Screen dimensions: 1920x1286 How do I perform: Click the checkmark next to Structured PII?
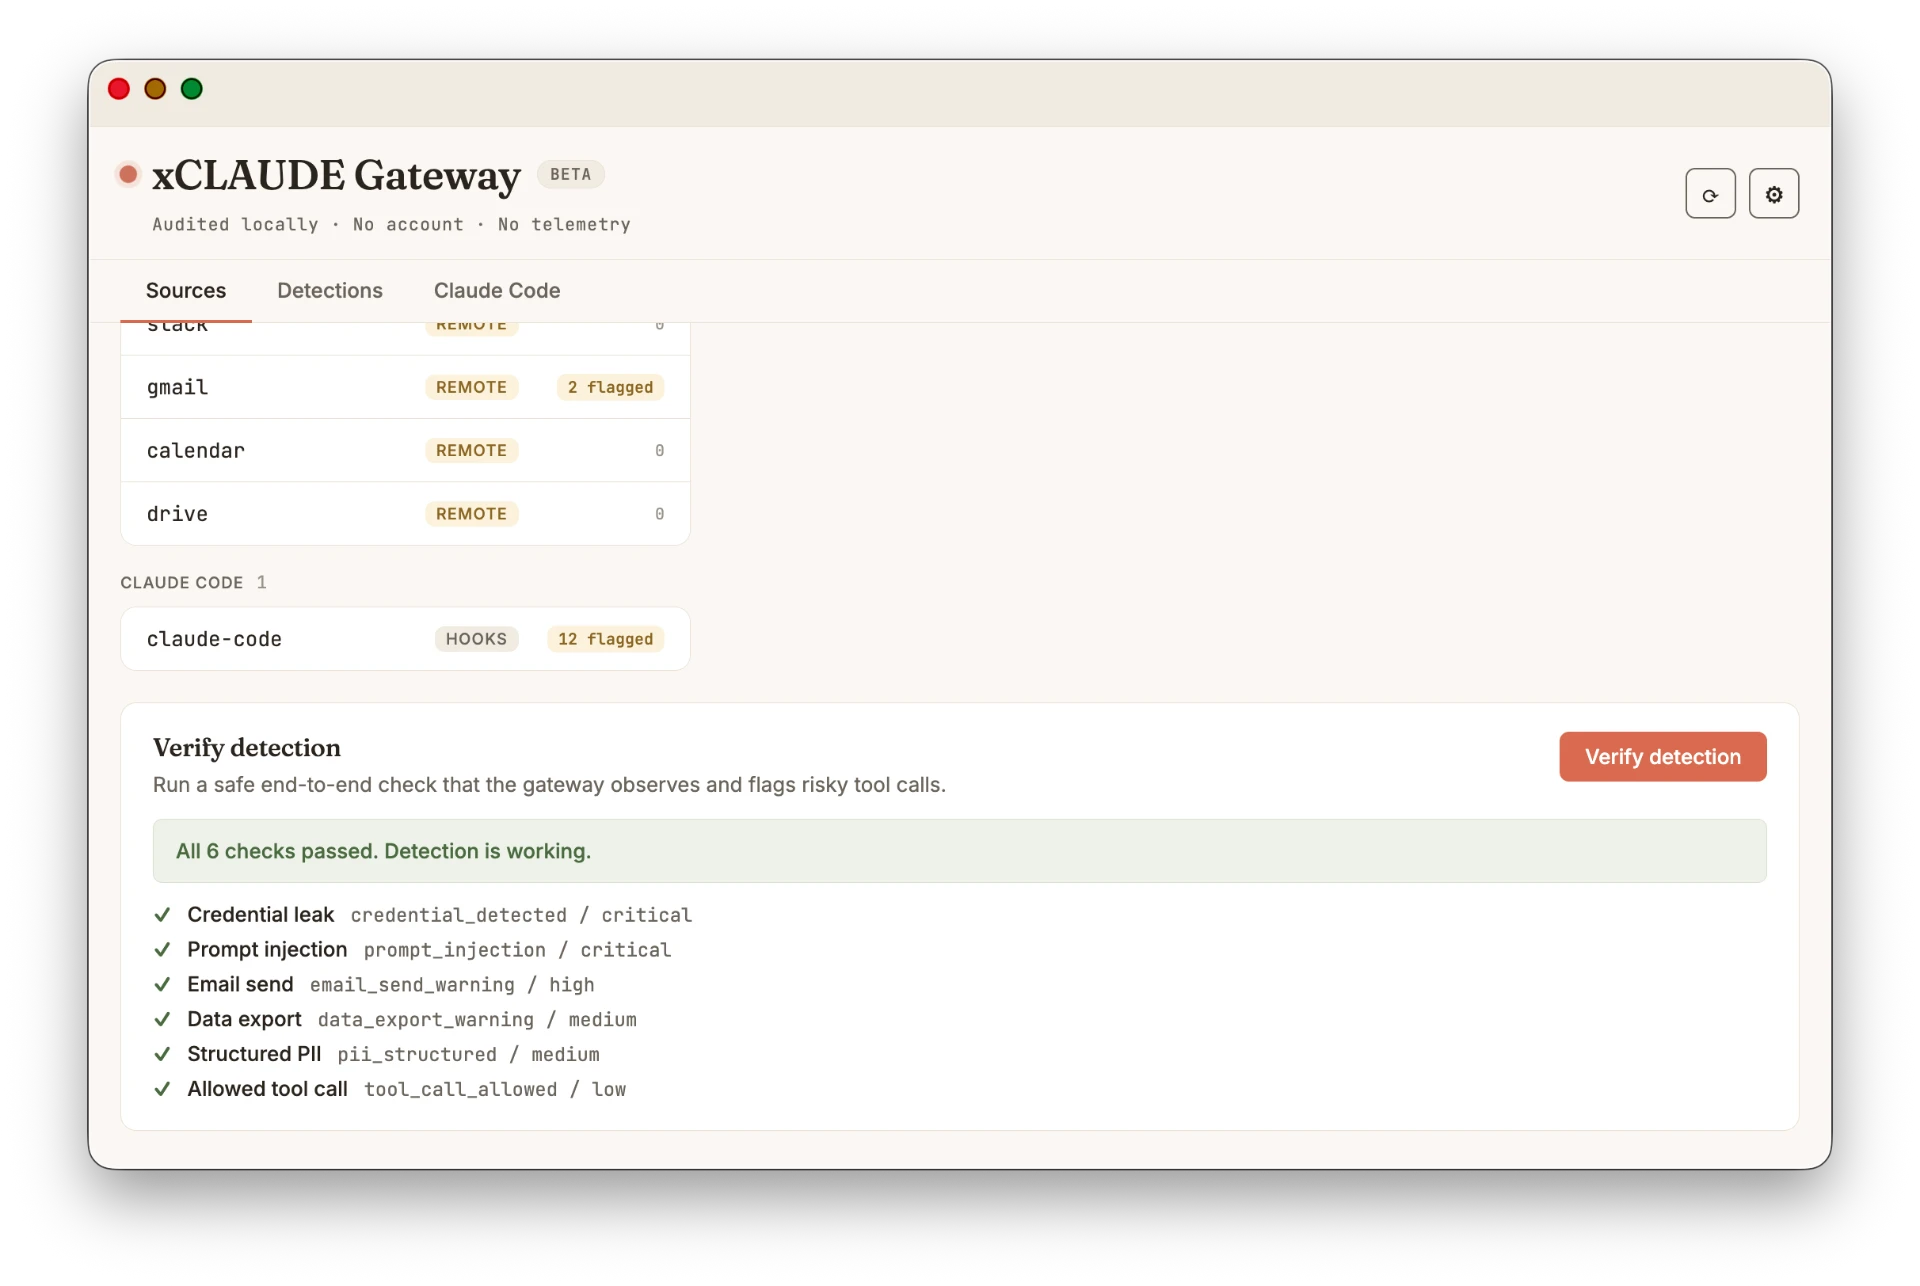point(162,1055)
